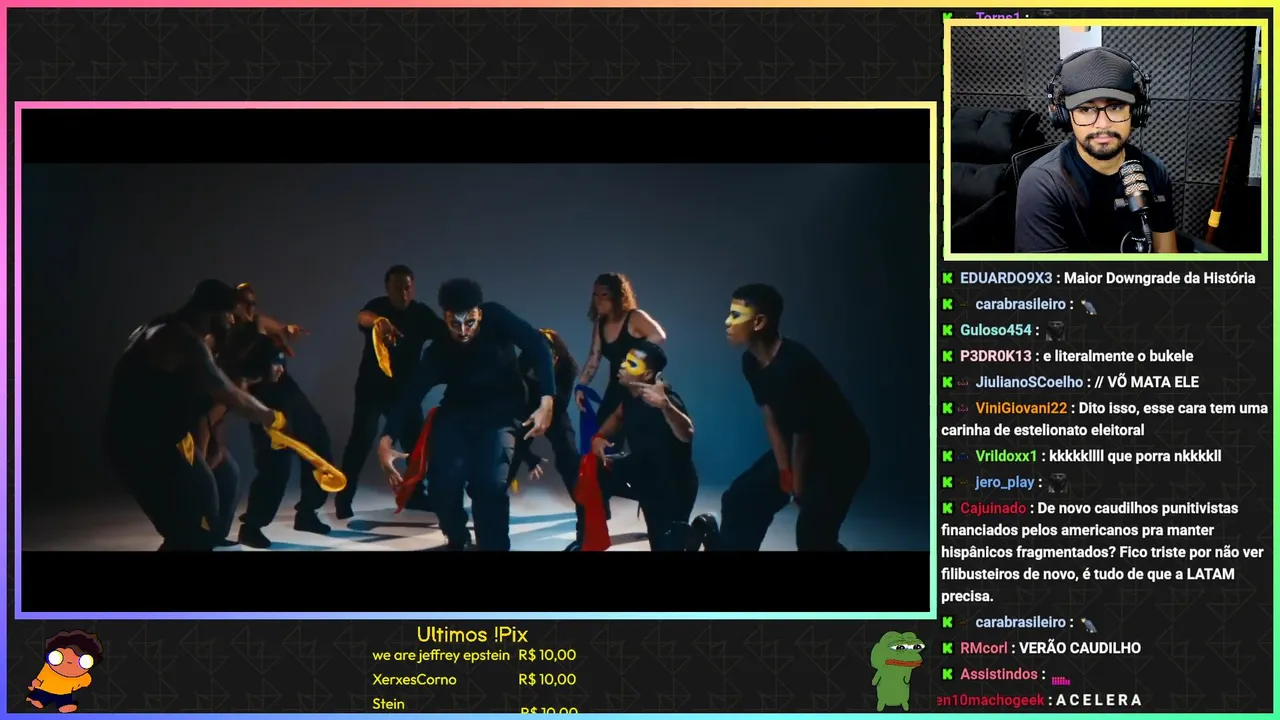Click the Kick badge beside JiulianoSCoelho
The height and width of the screenshot is (720, 1280).
[947, 382]
